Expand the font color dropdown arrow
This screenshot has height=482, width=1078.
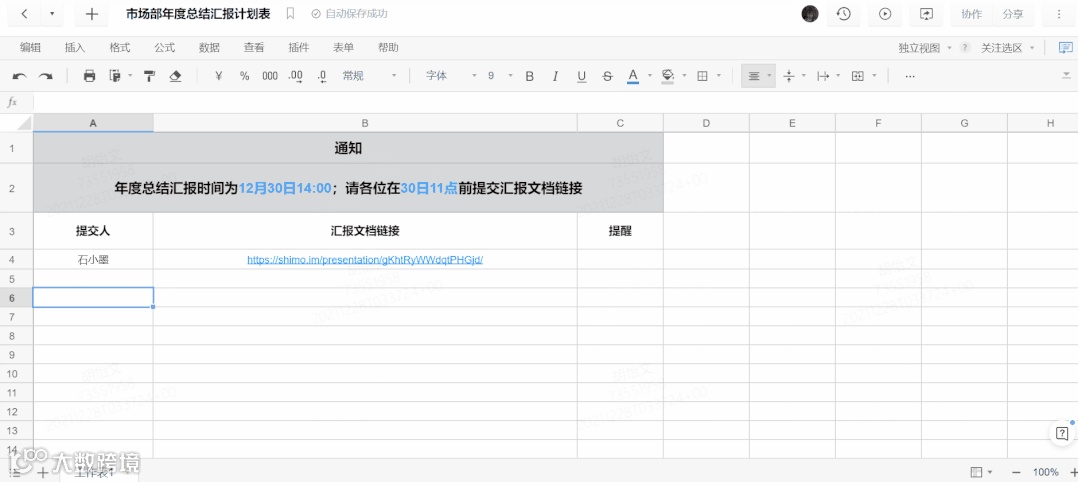(x=650, y=76)
